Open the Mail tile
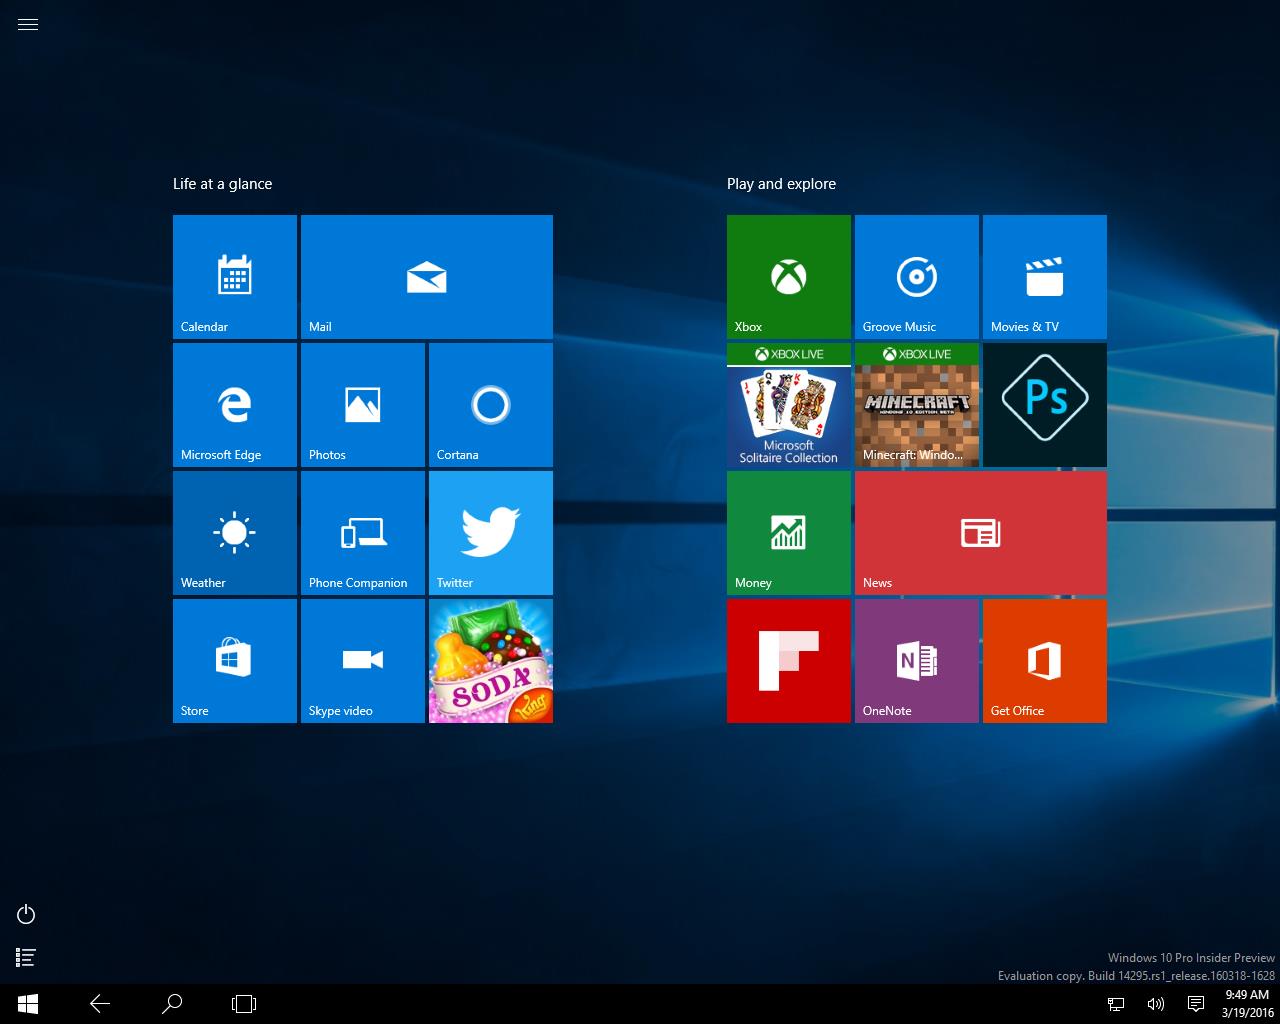Image resolution: width=1280 pixels, height=1024 pixels. pos(427,277)
